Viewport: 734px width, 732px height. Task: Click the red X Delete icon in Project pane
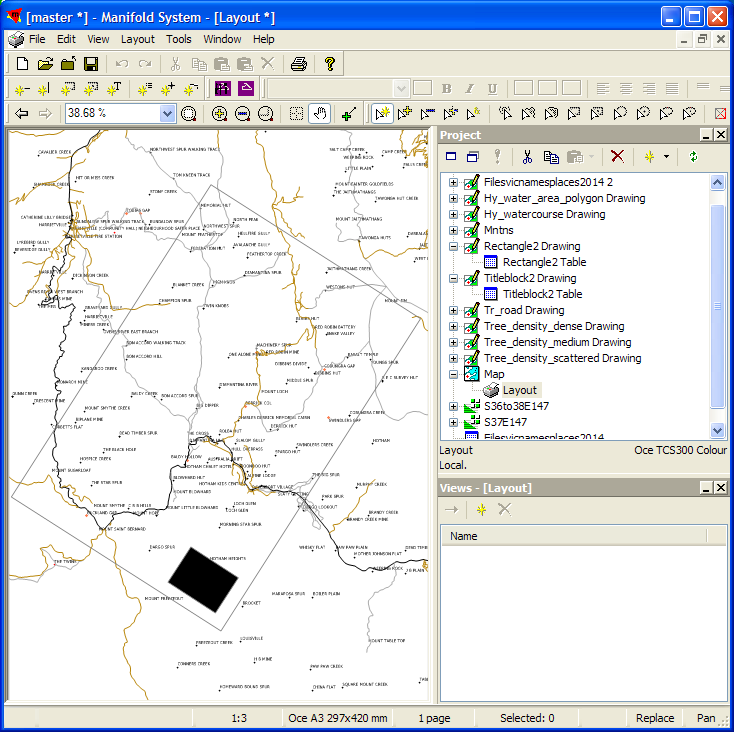click(617, 157)
